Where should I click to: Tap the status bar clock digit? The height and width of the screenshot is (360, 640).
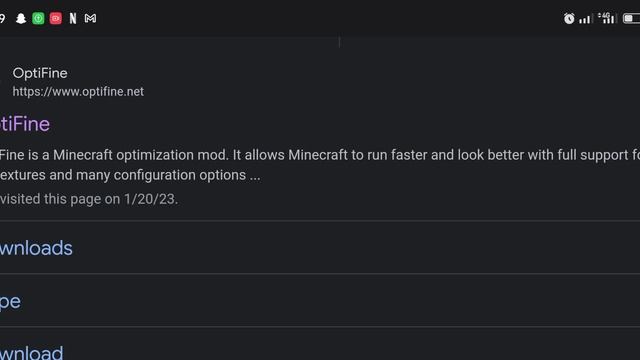pyautogui.click(x=2, y=18)
